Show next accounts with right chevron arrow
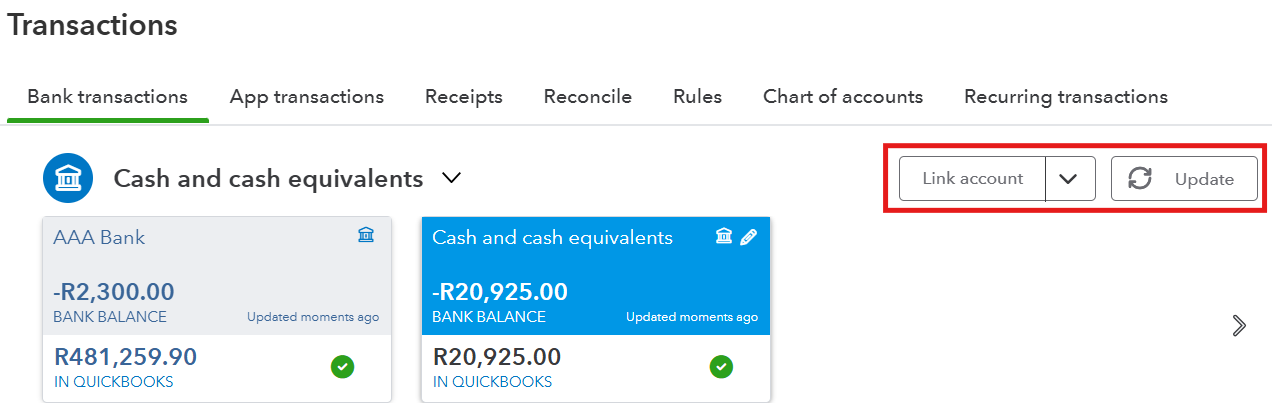Screen dimensions: 1272x403 [1240, 325]
